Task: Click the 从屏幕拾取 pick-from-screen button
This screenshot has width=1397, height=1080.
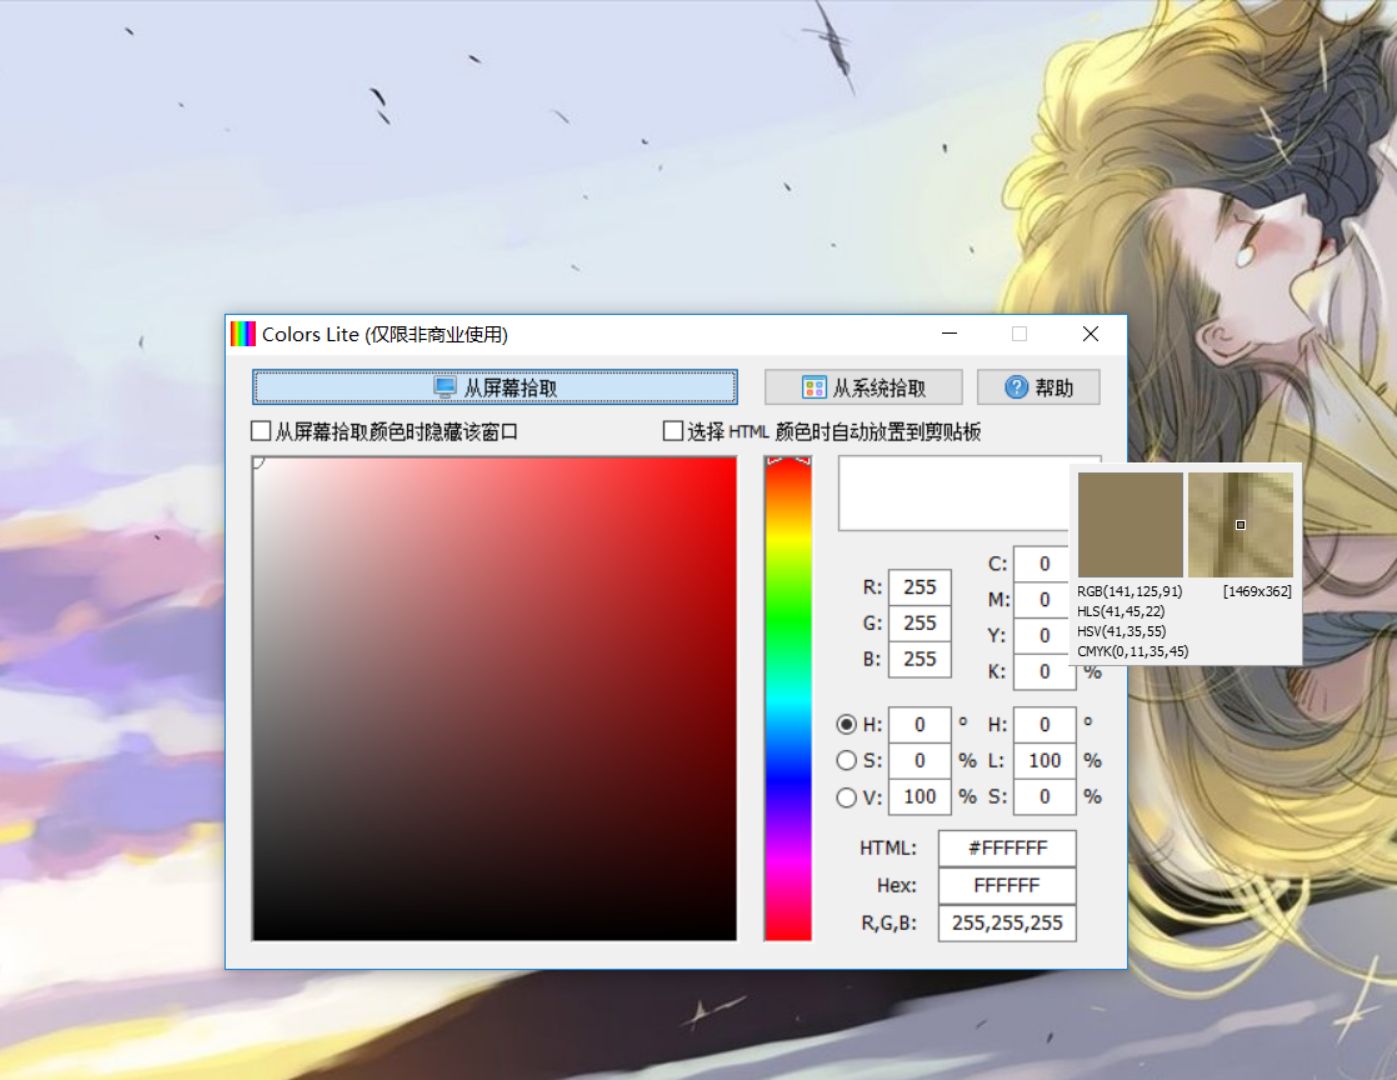Action: coord(495,387)
